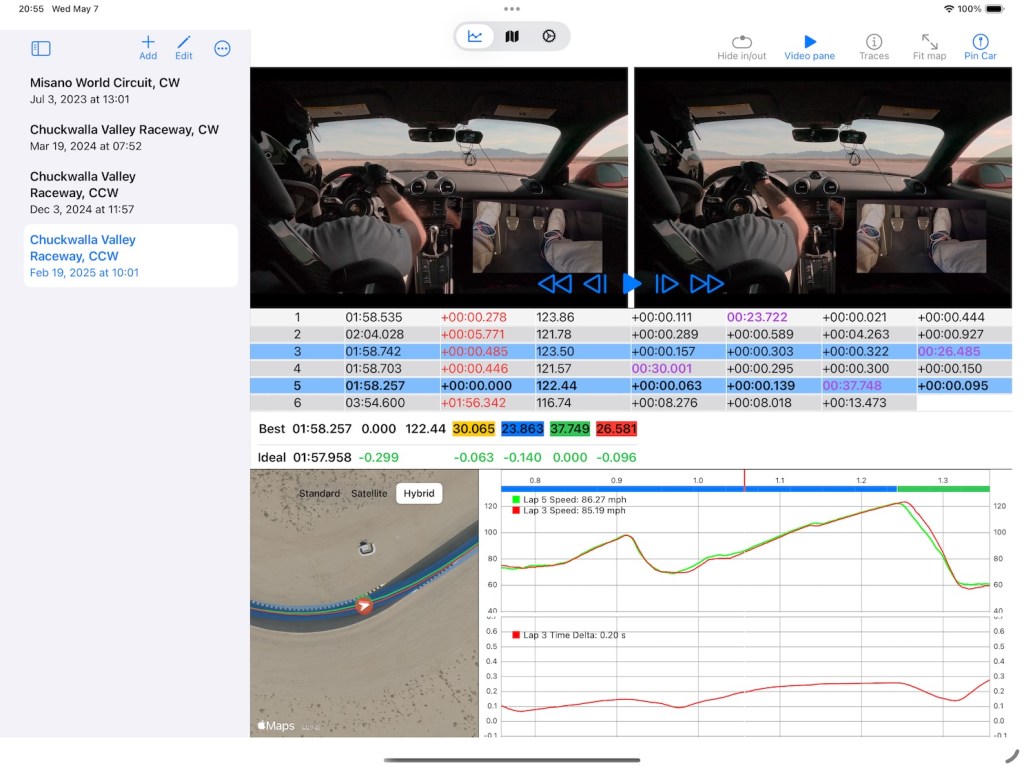1024x768 pixels.
Task: Click the yellow 30.065 best sector swatch
Action: pos(473,429)
